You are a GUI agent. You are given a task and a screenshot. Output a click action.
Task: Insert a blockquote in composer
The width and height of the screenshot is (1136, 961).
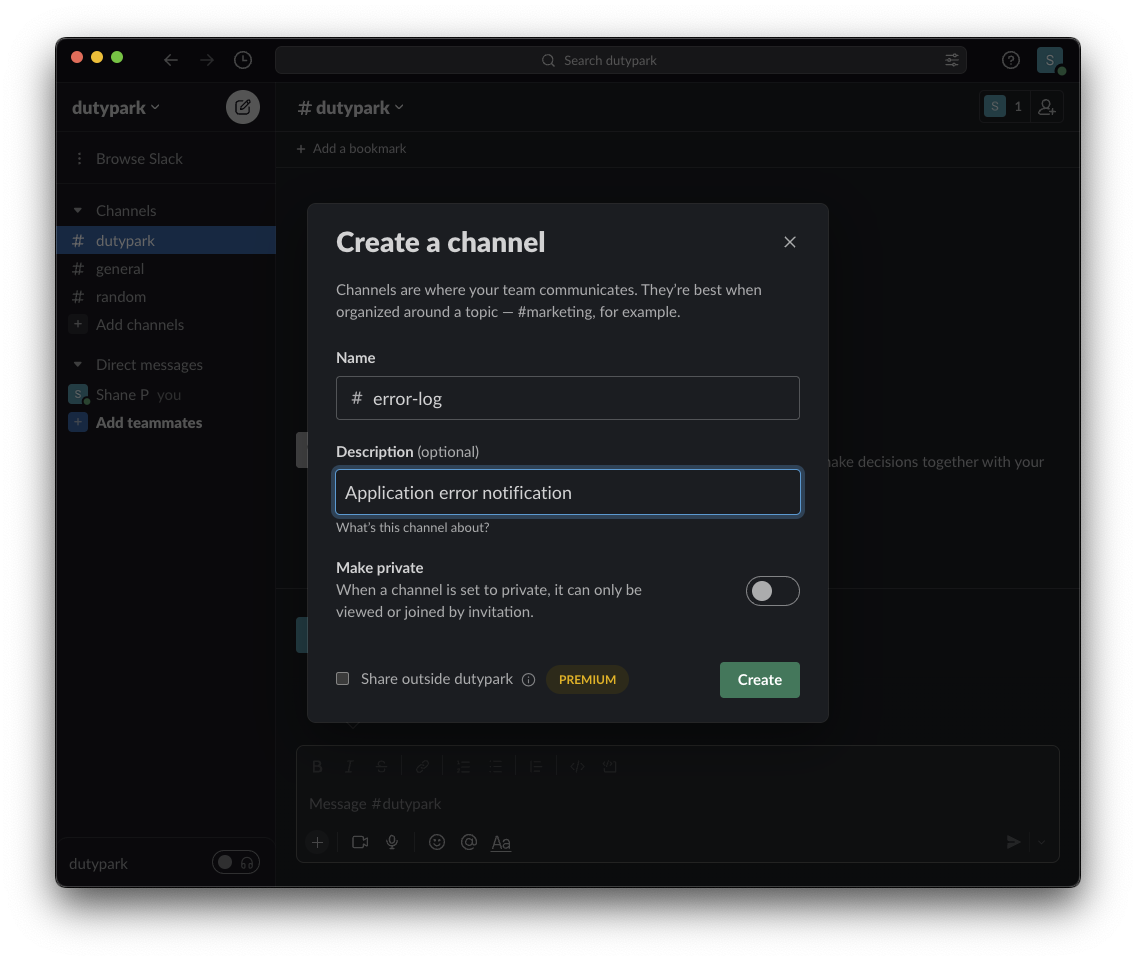pyautogui.click(x=535, y=767)
